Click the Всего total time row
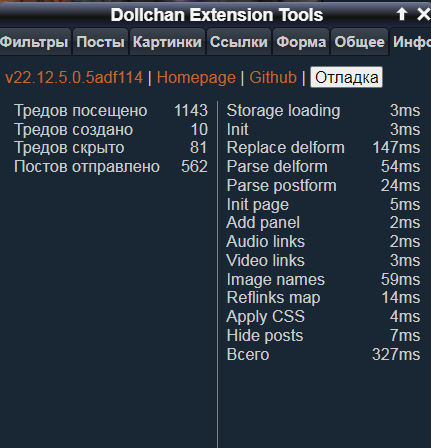The width and height of the screenshot is (431, 448). click(323, 354)
